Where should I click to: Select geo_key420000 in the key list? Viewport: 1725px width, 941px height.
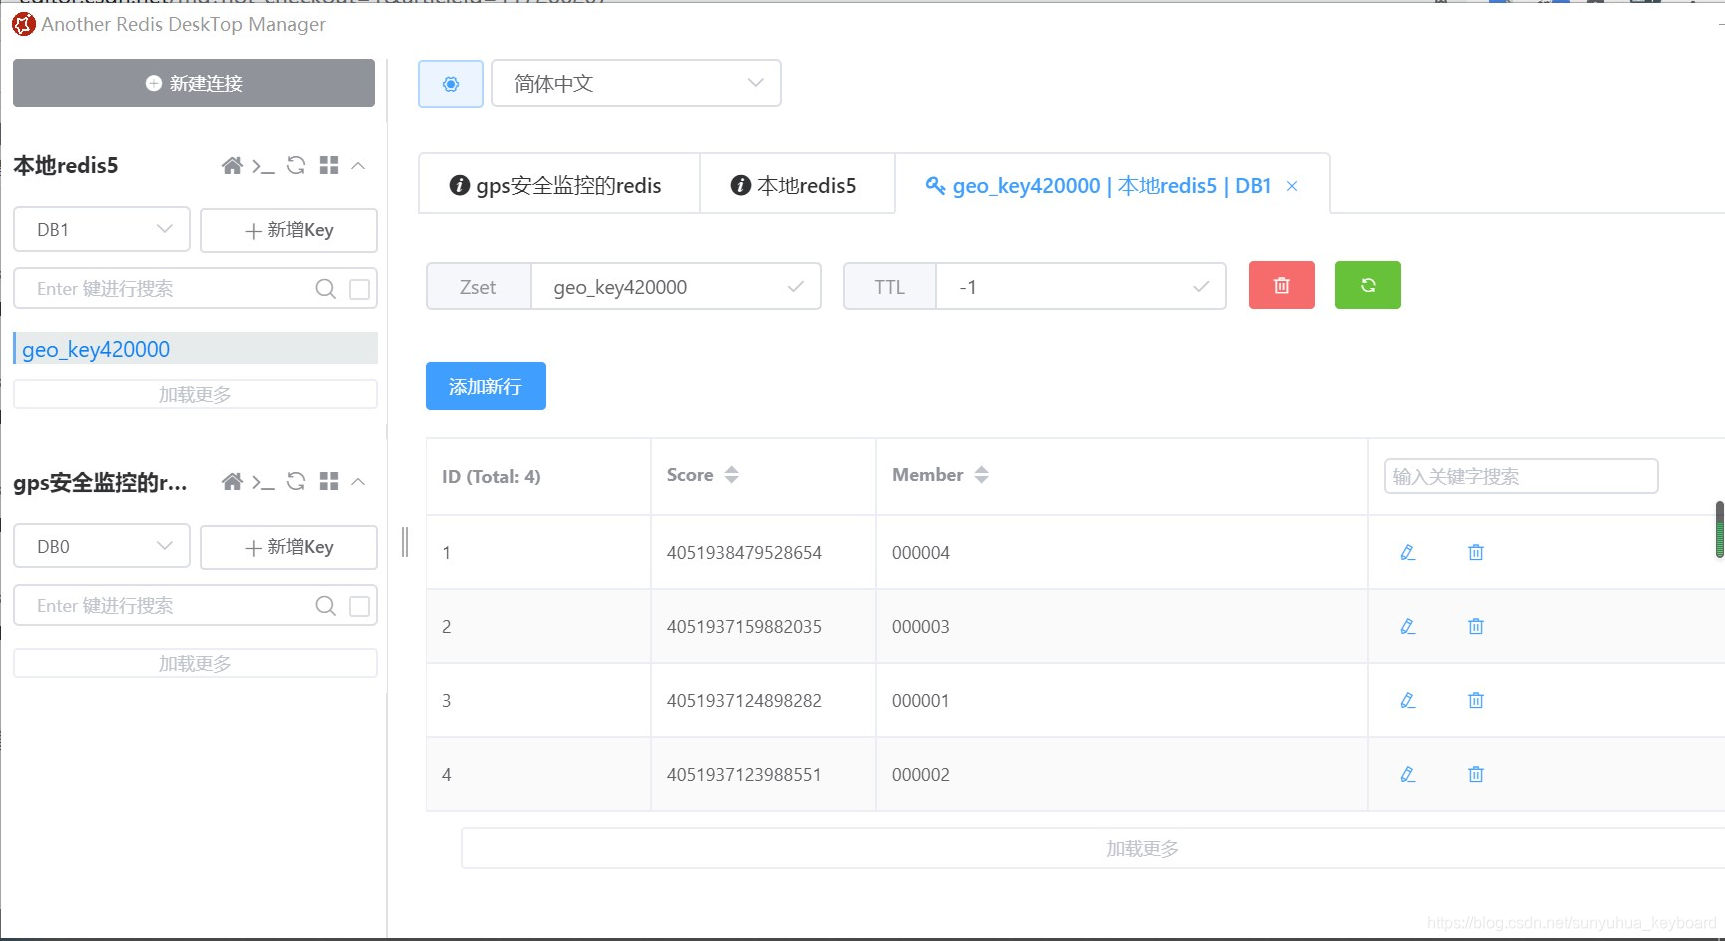click(x=196, y=349)
